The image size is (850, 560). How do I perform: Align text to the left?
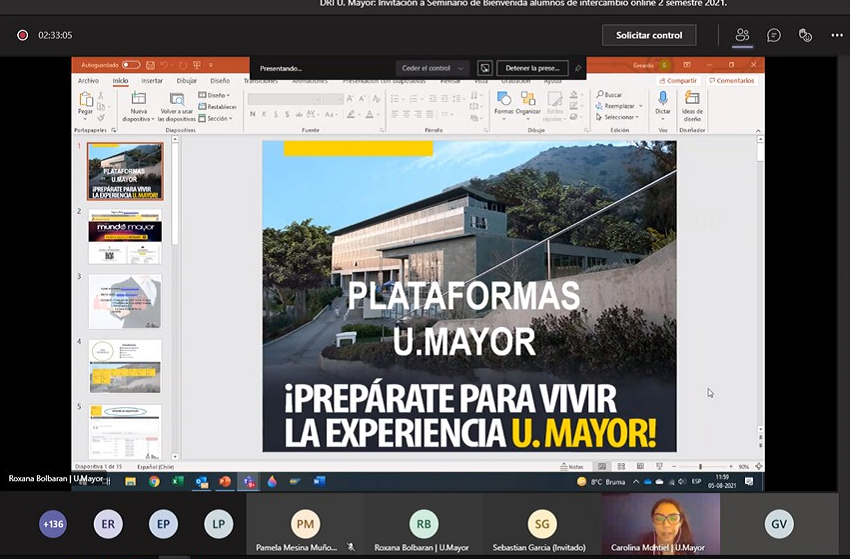[394, 114]
